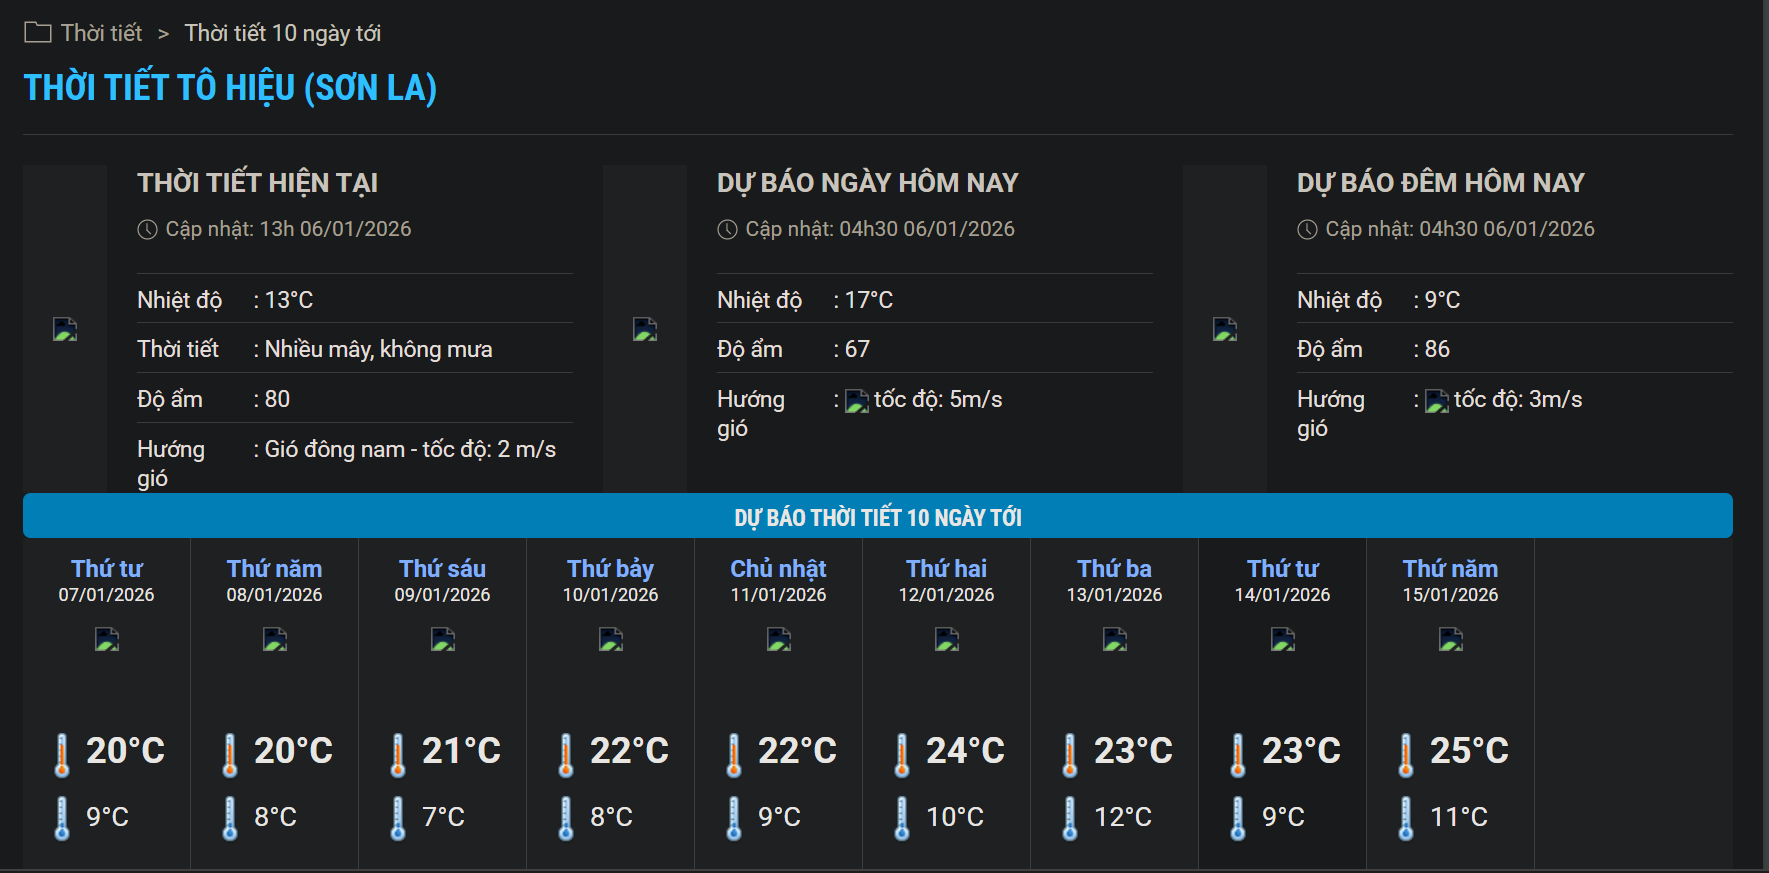1769x873 pixels.
Task: Open the Thời tiết 10 ngày tới breadcrumb
Action: click(x=282, y=33)
